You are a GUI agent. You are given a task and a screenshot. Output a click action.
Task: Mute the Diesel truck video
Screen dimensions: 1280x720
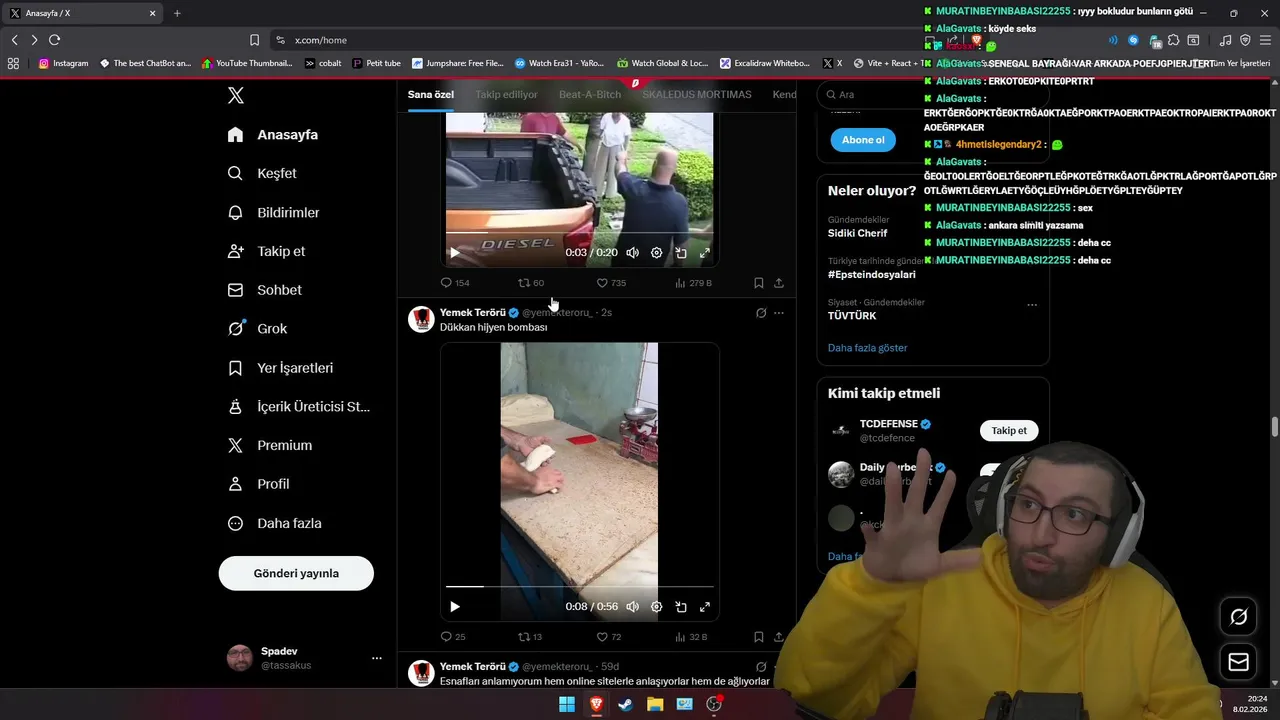[x=632, y=253]
